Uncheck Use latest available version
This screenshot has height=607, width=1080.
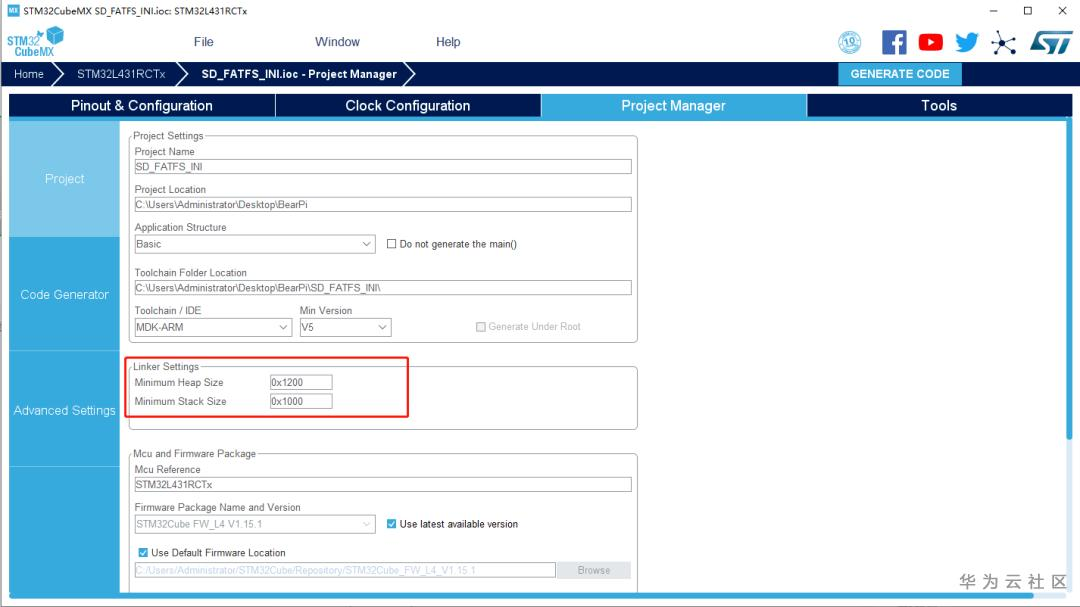pyautogui.click(x=391, y=524)
